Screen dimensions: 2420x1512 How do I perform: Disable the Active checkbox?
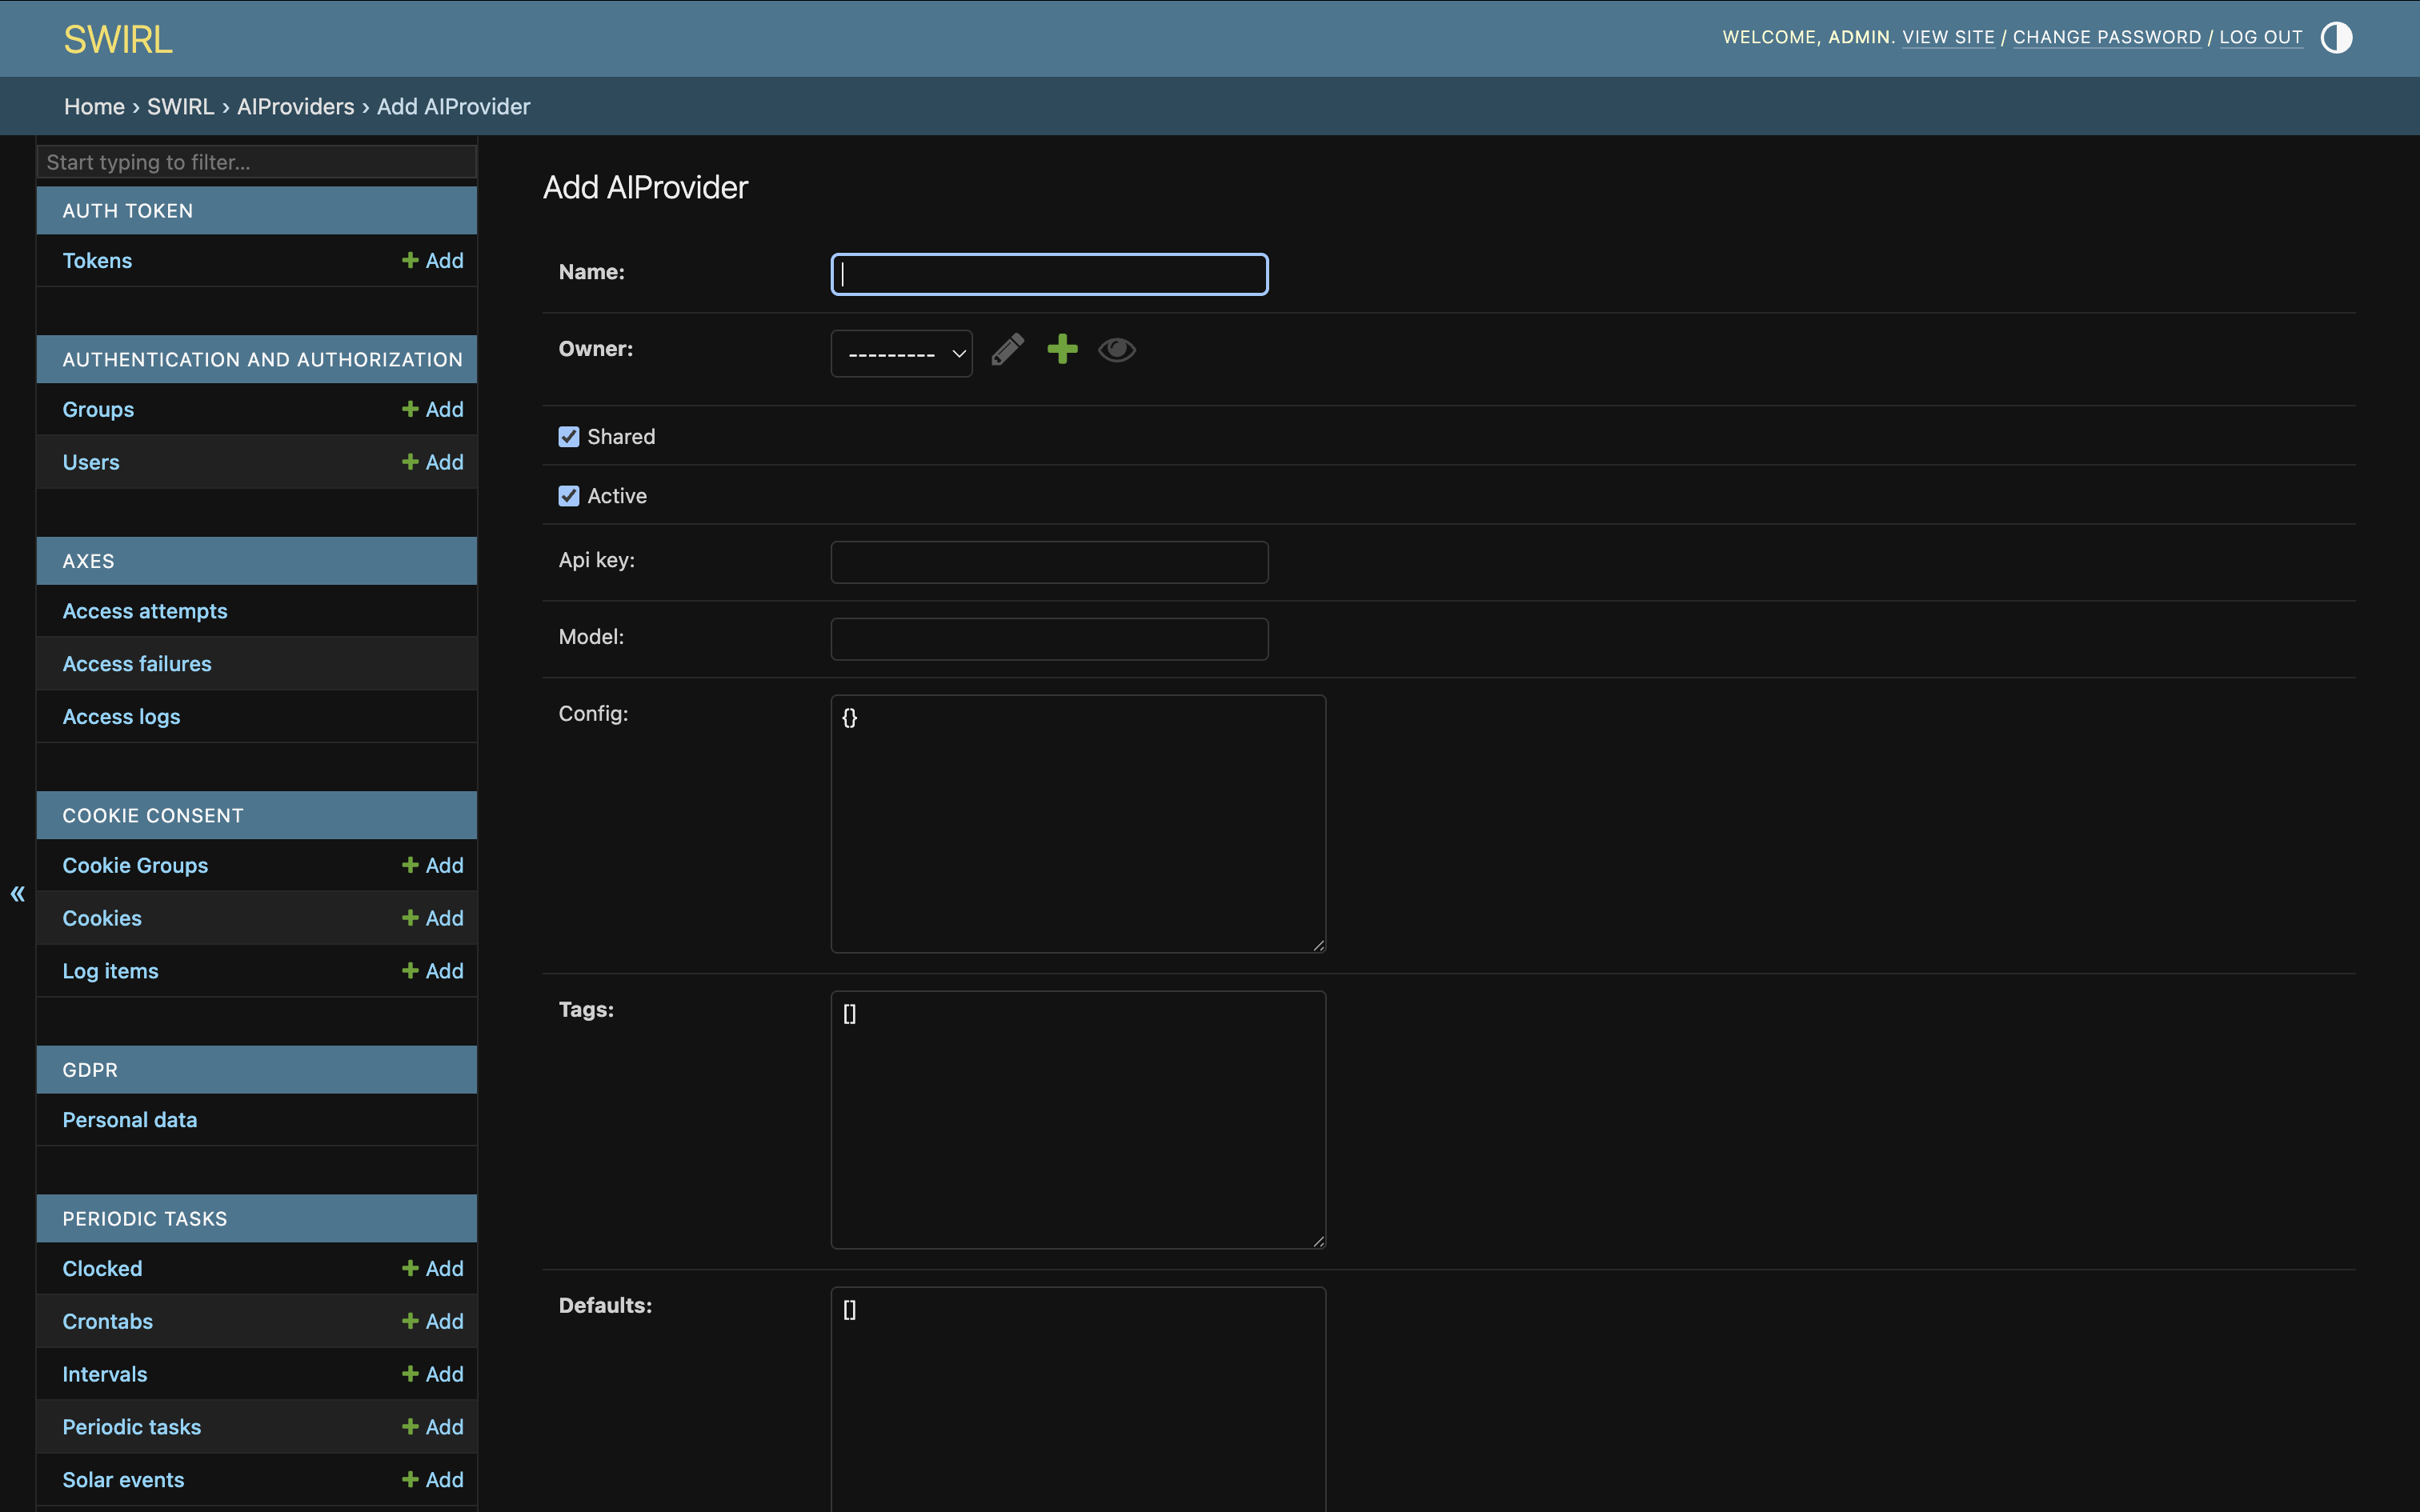[x=568, y=495]
